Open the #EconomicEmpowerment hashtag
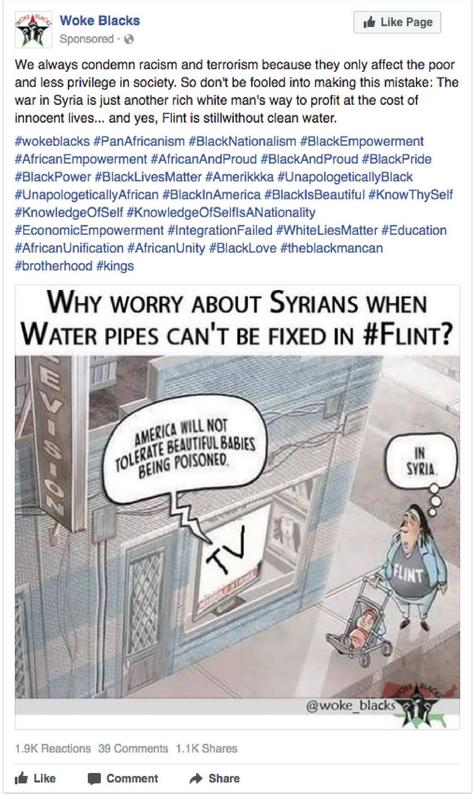This screenshot has height=800, width=475. [x=89, y=231]
